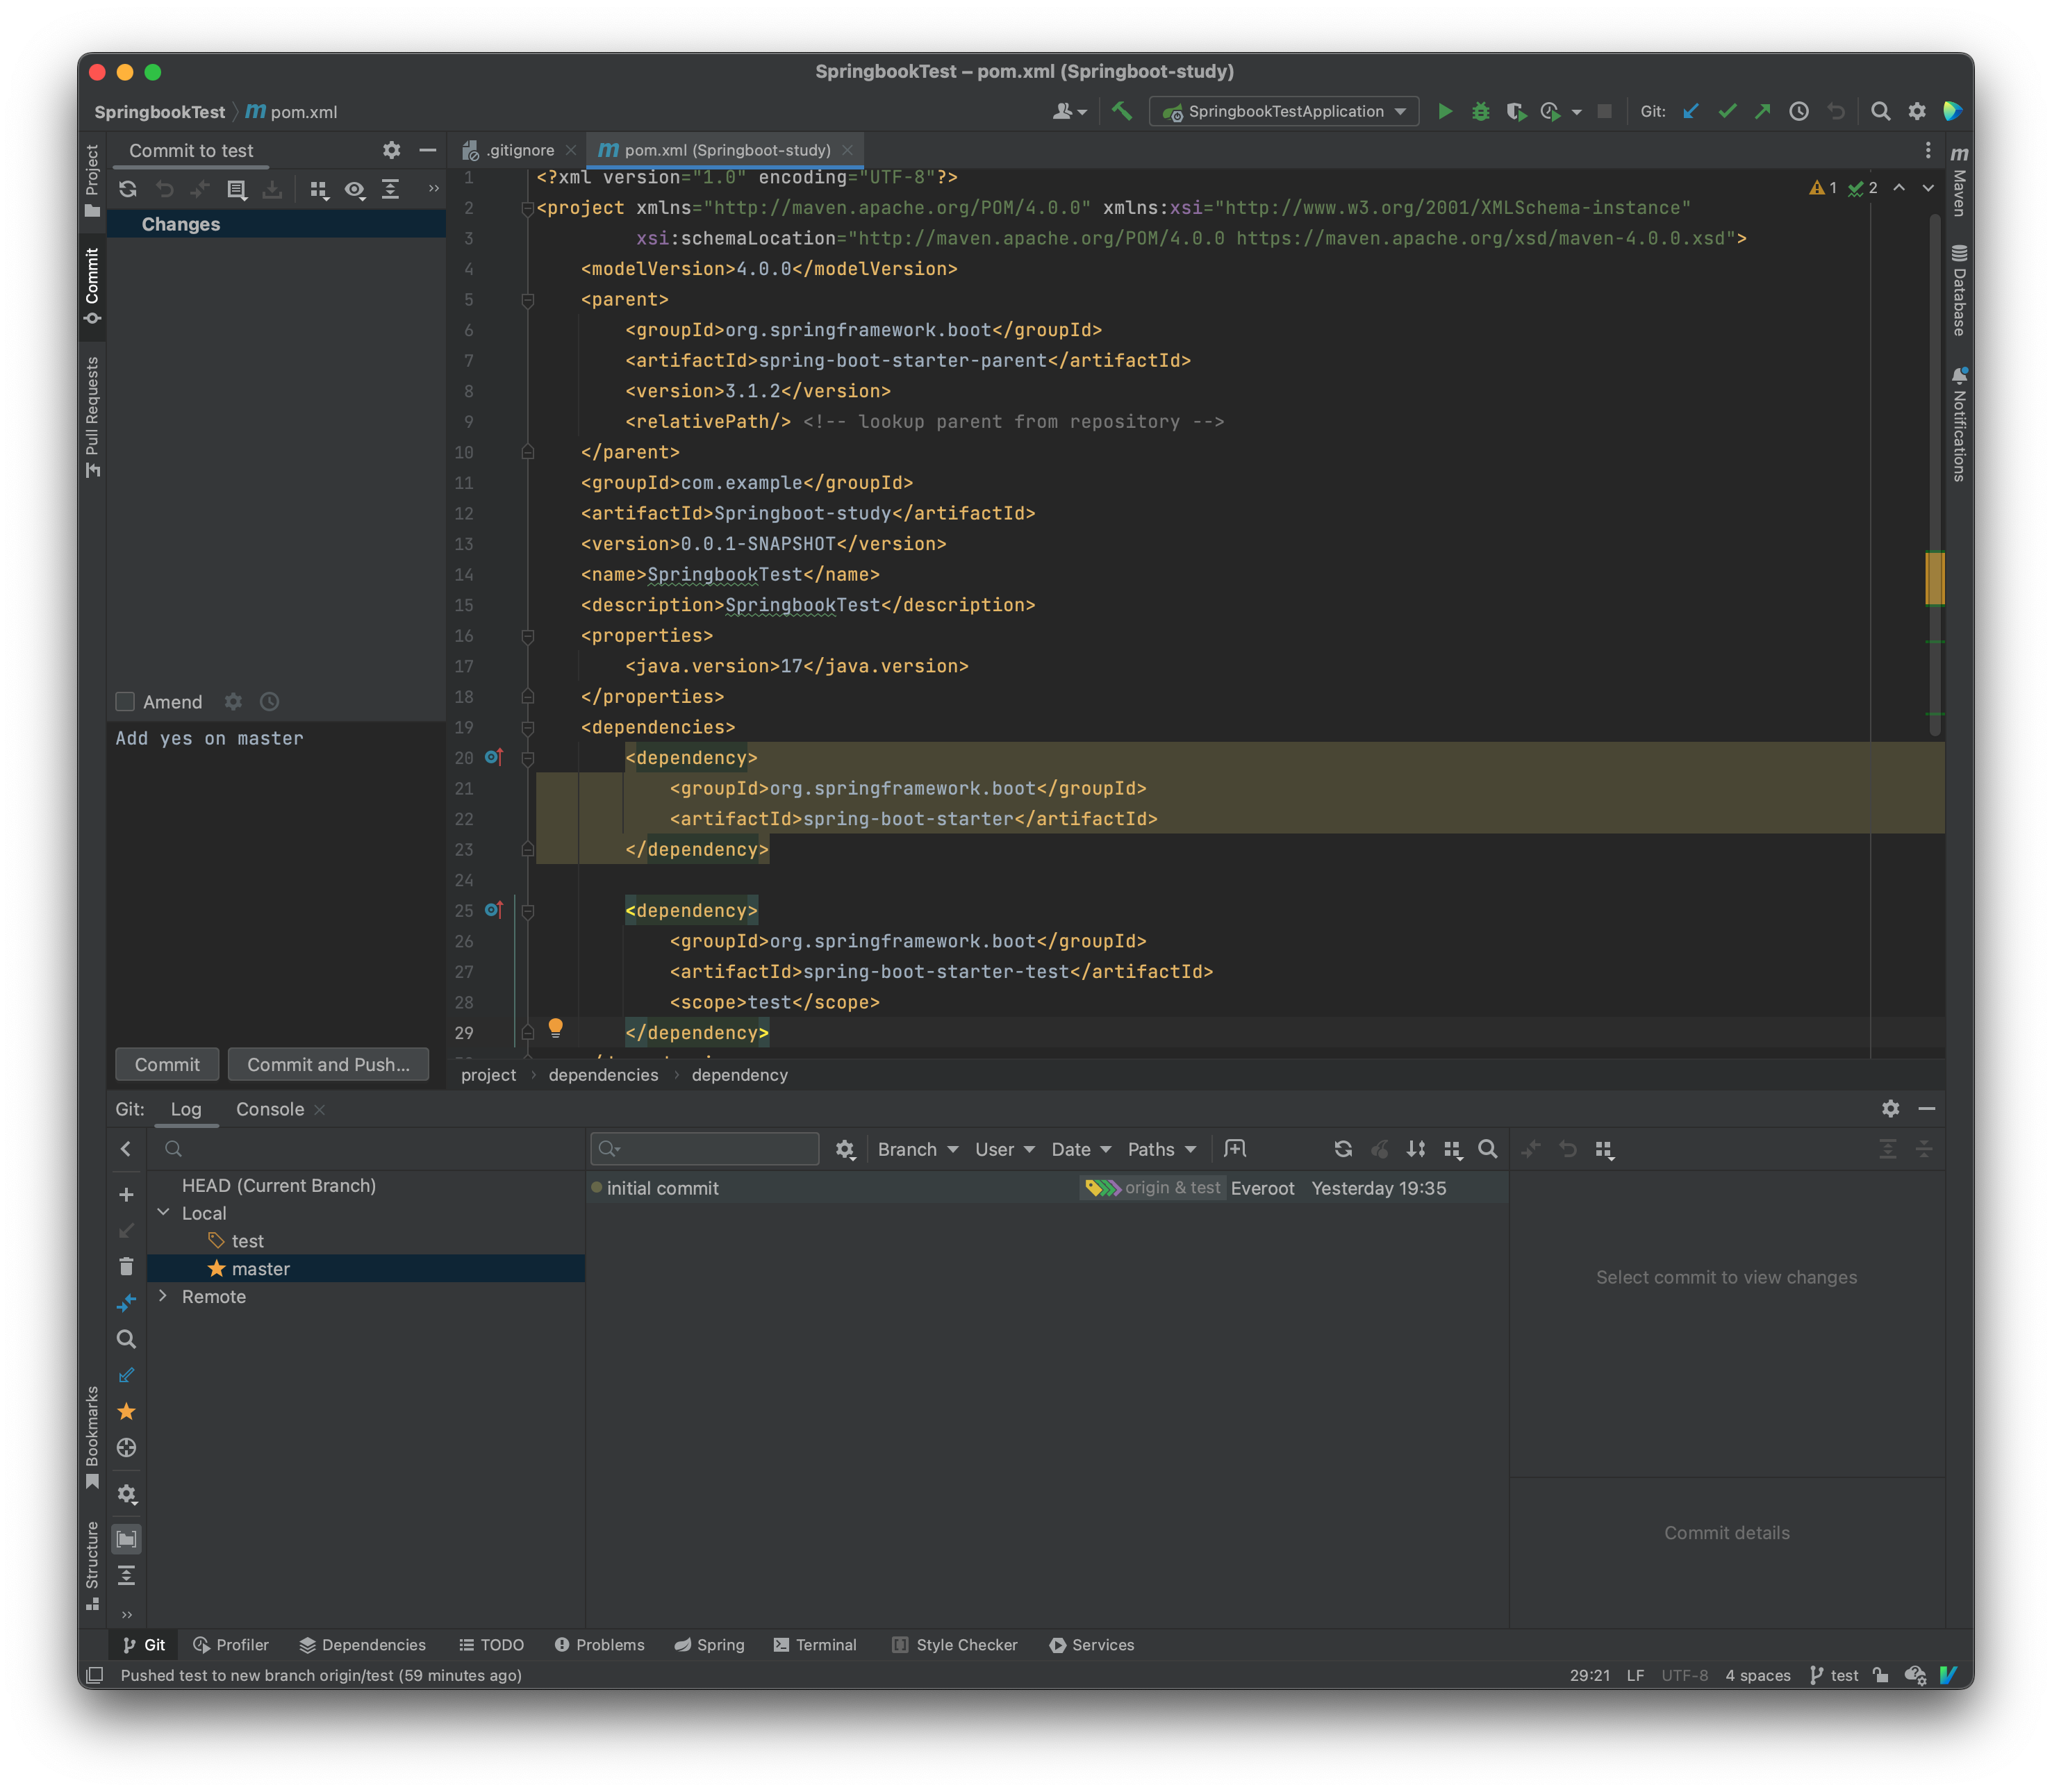Viewport: 2052px width, 1792px height.
Task: Mark branch as favorite with star icon
Action: (126, 1411)
